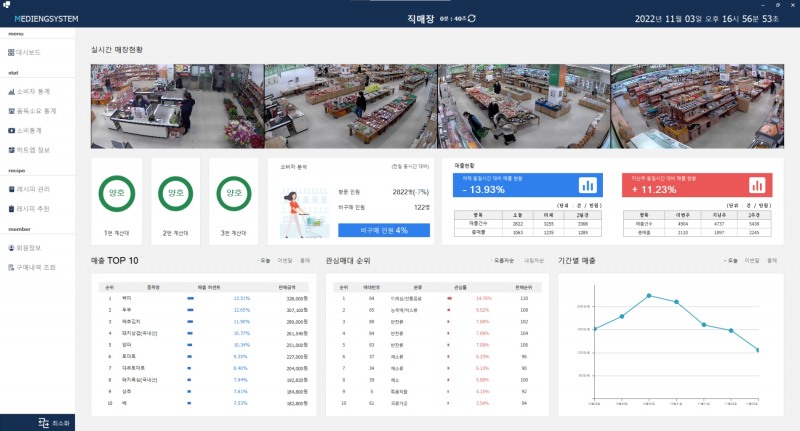
Task: Click the 9.52% interest rate in rank 2
Action: click(482, 310)
